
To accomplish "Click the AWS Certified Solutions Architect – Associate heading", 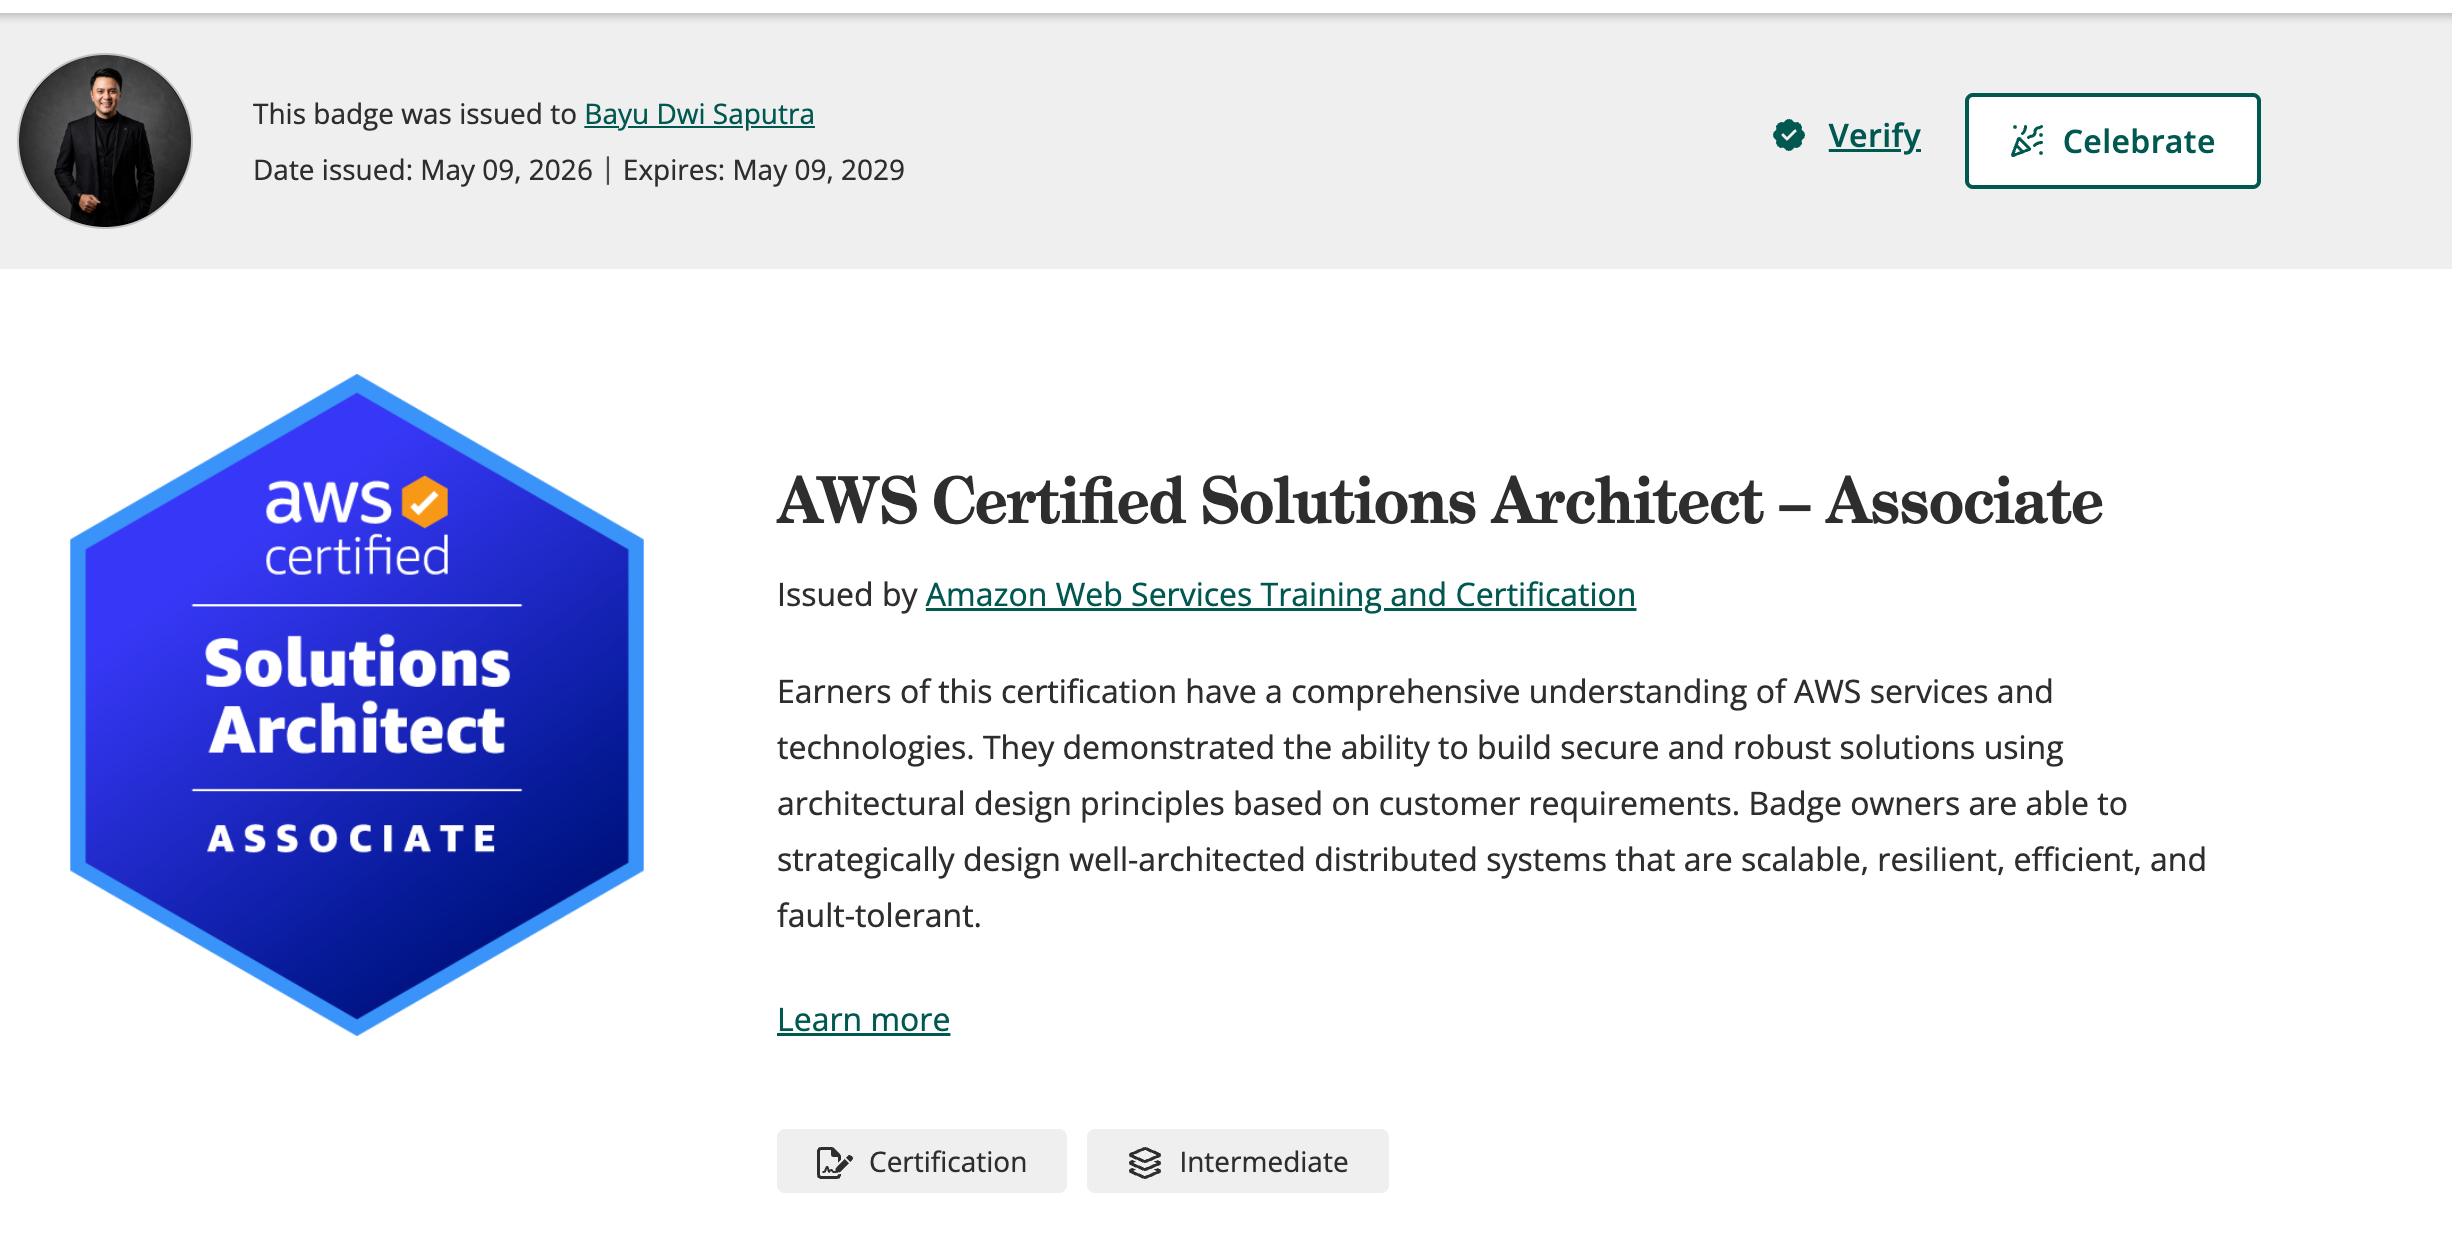I will (x=1439, y=501).
